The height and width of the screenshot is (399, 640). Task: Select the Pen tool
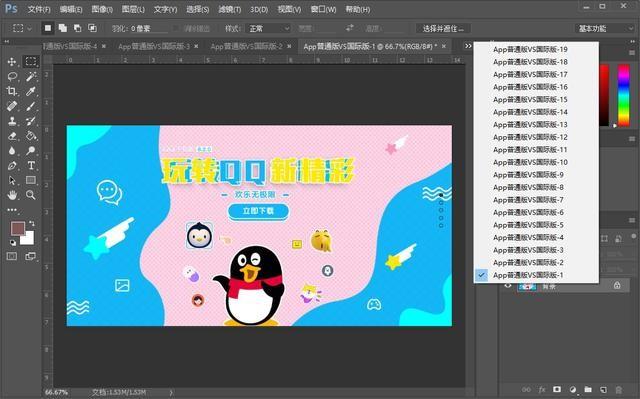(x=12, y=165)
